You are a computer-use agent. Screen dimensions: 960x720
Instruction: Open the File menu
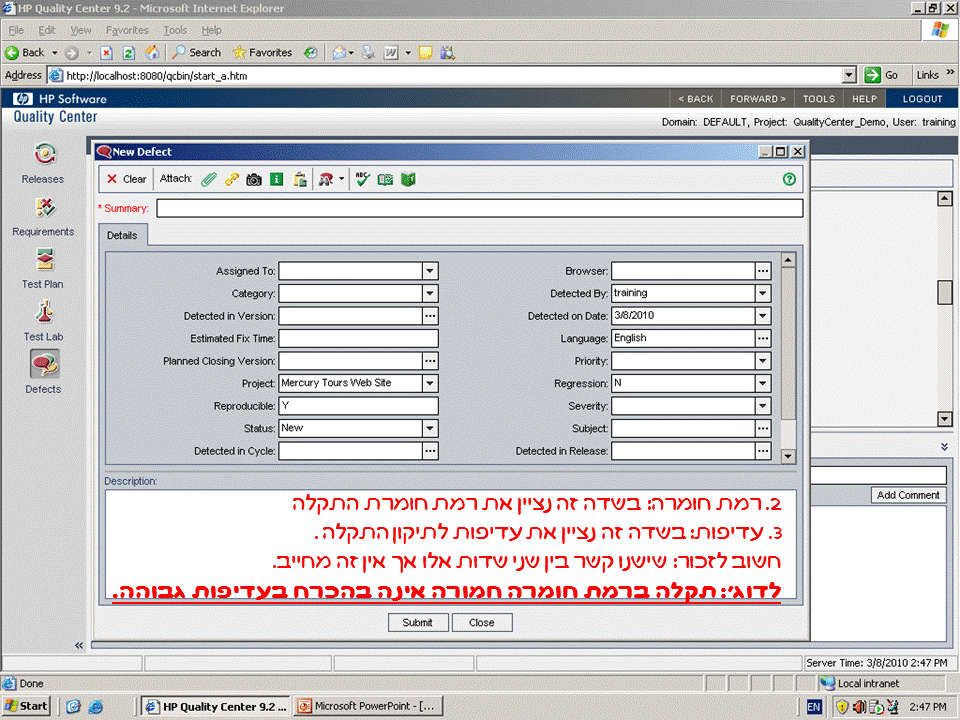[16, 30]
